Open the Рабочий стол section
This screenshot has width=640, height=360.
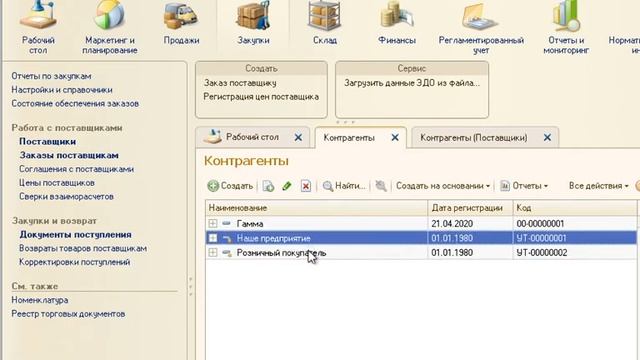38,28
